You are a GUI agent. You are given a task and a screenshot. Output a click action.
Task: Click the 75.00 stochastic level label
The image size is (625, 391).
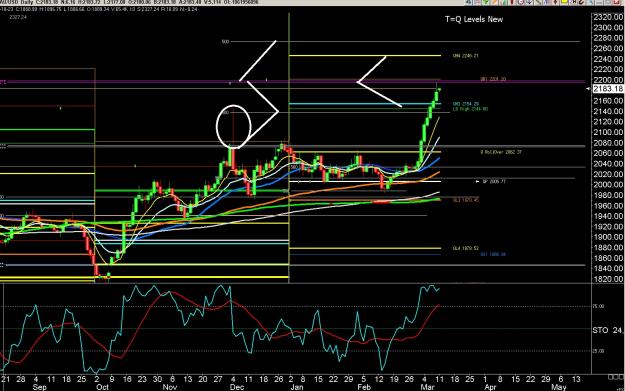(x=599, y=306)
